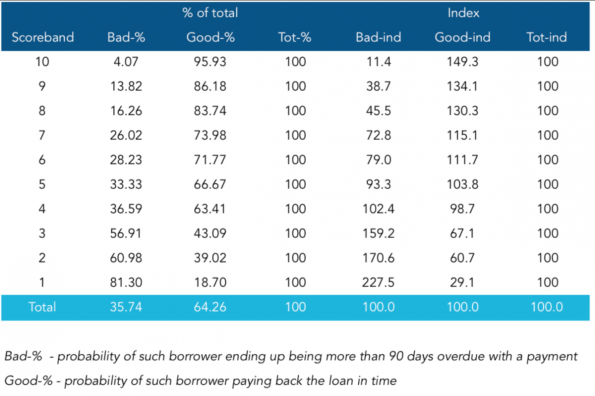Select Bad-% value 4.07 for scoreband 10
595x396 pixels.
[x=126, y=61]
